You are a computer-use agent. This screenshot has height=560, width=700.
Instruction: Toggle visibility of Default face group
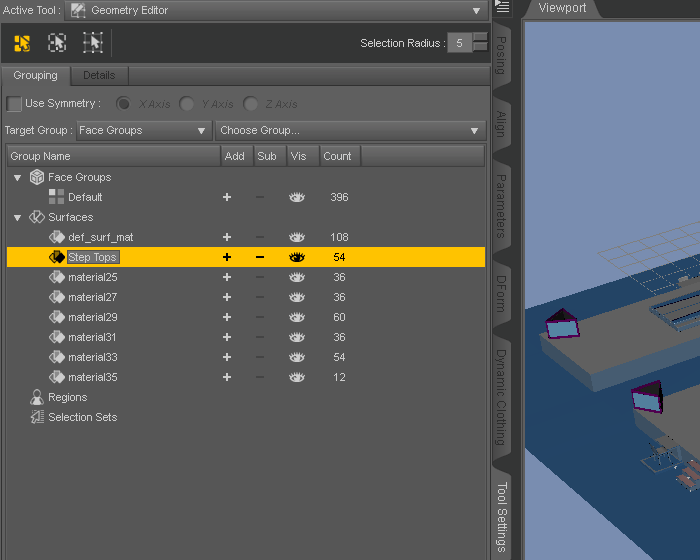pos(297,197)
